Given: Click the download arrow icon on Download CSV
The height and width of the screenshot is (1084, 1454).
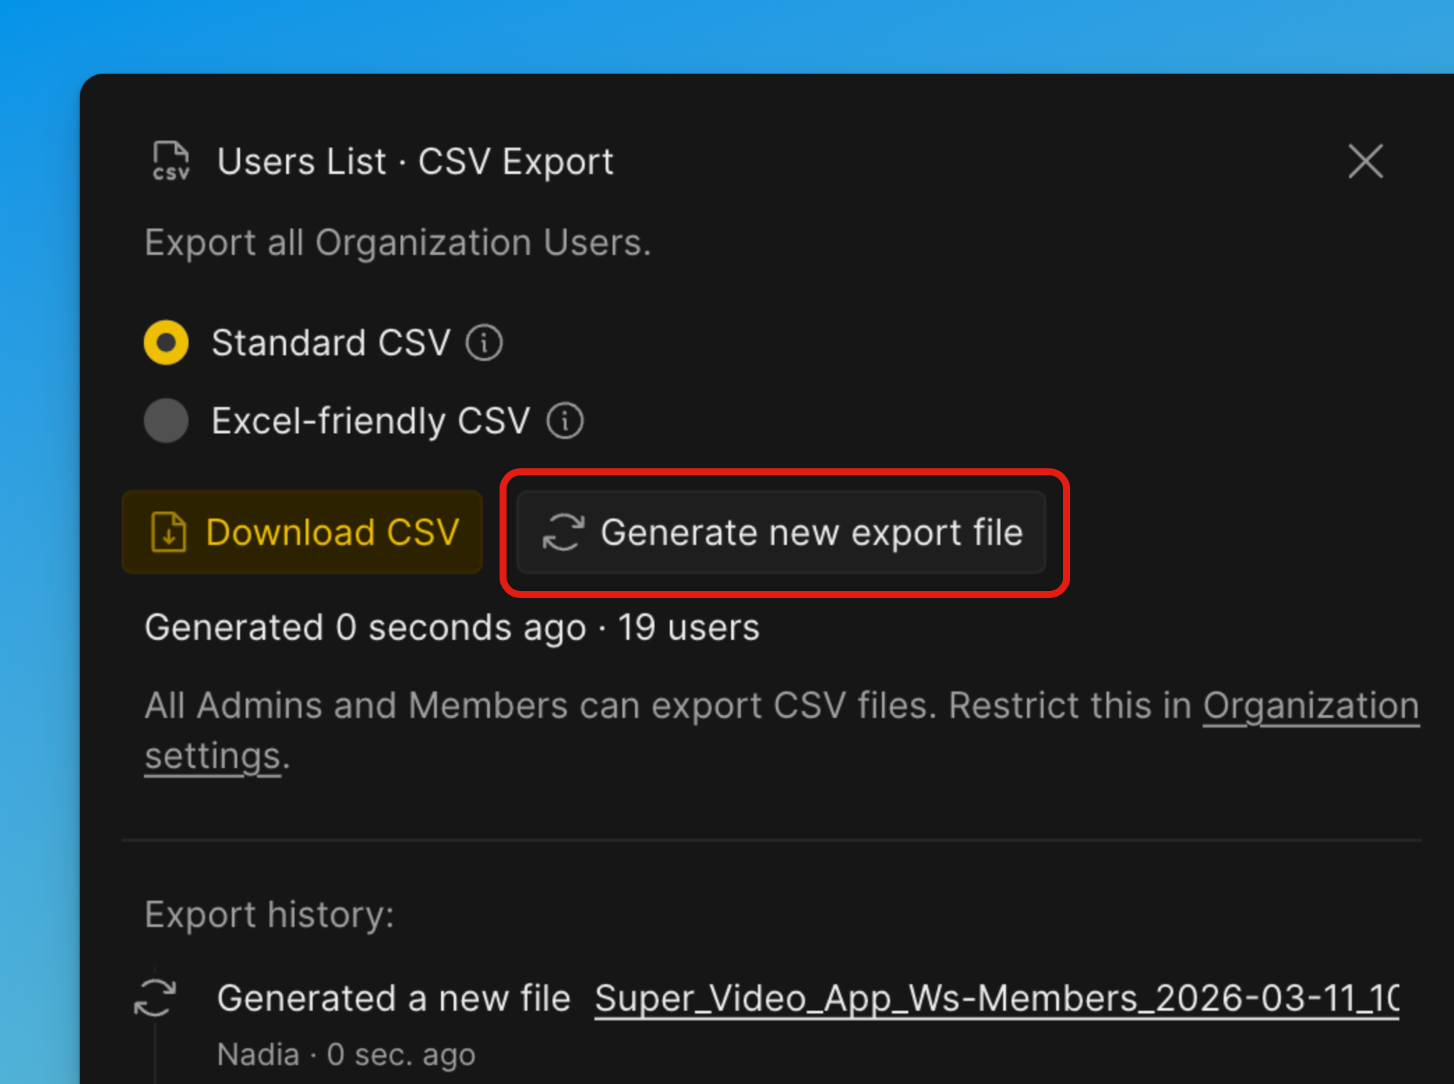Looking at the screenshot, I should pyautogui.click(x=168, y=532).
